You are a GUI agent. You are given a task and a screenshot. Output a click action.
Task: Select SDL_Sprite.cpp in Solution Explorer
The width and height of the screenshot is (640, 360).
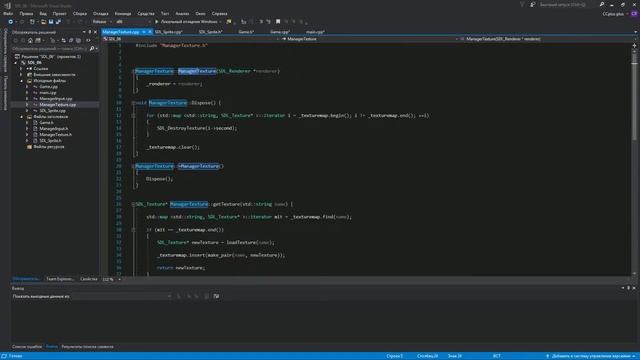click(x=52, y=111)
